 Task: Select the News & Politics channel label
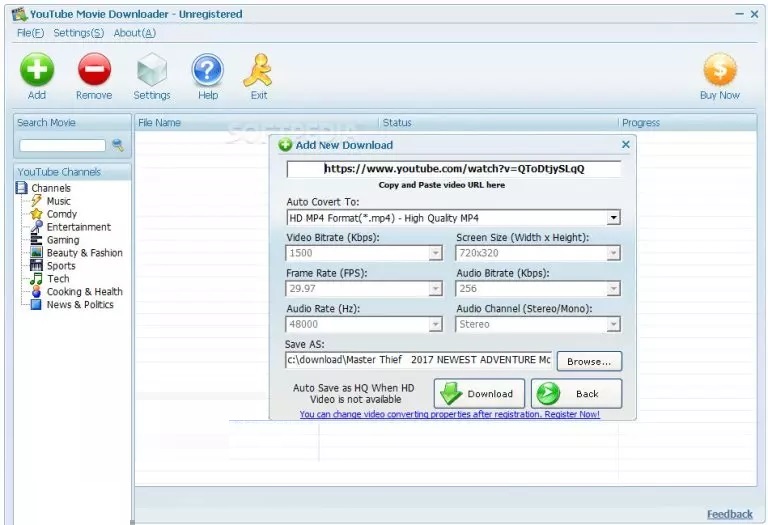80,305
